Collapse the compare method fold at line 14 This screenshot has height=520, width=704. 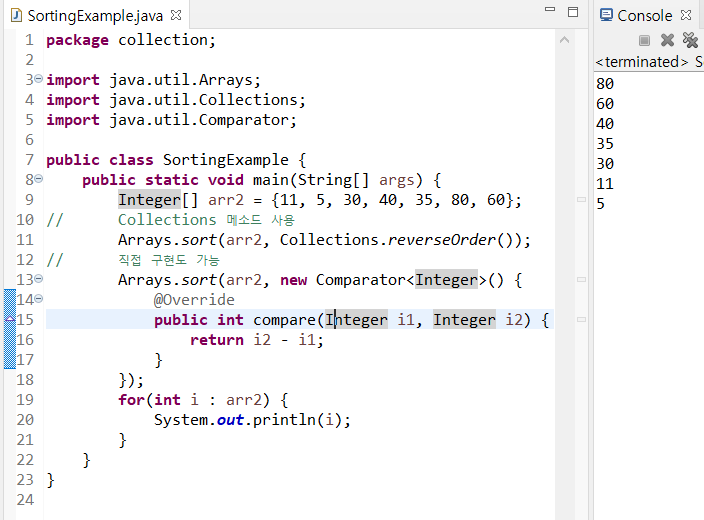click(x=39, y=298)
